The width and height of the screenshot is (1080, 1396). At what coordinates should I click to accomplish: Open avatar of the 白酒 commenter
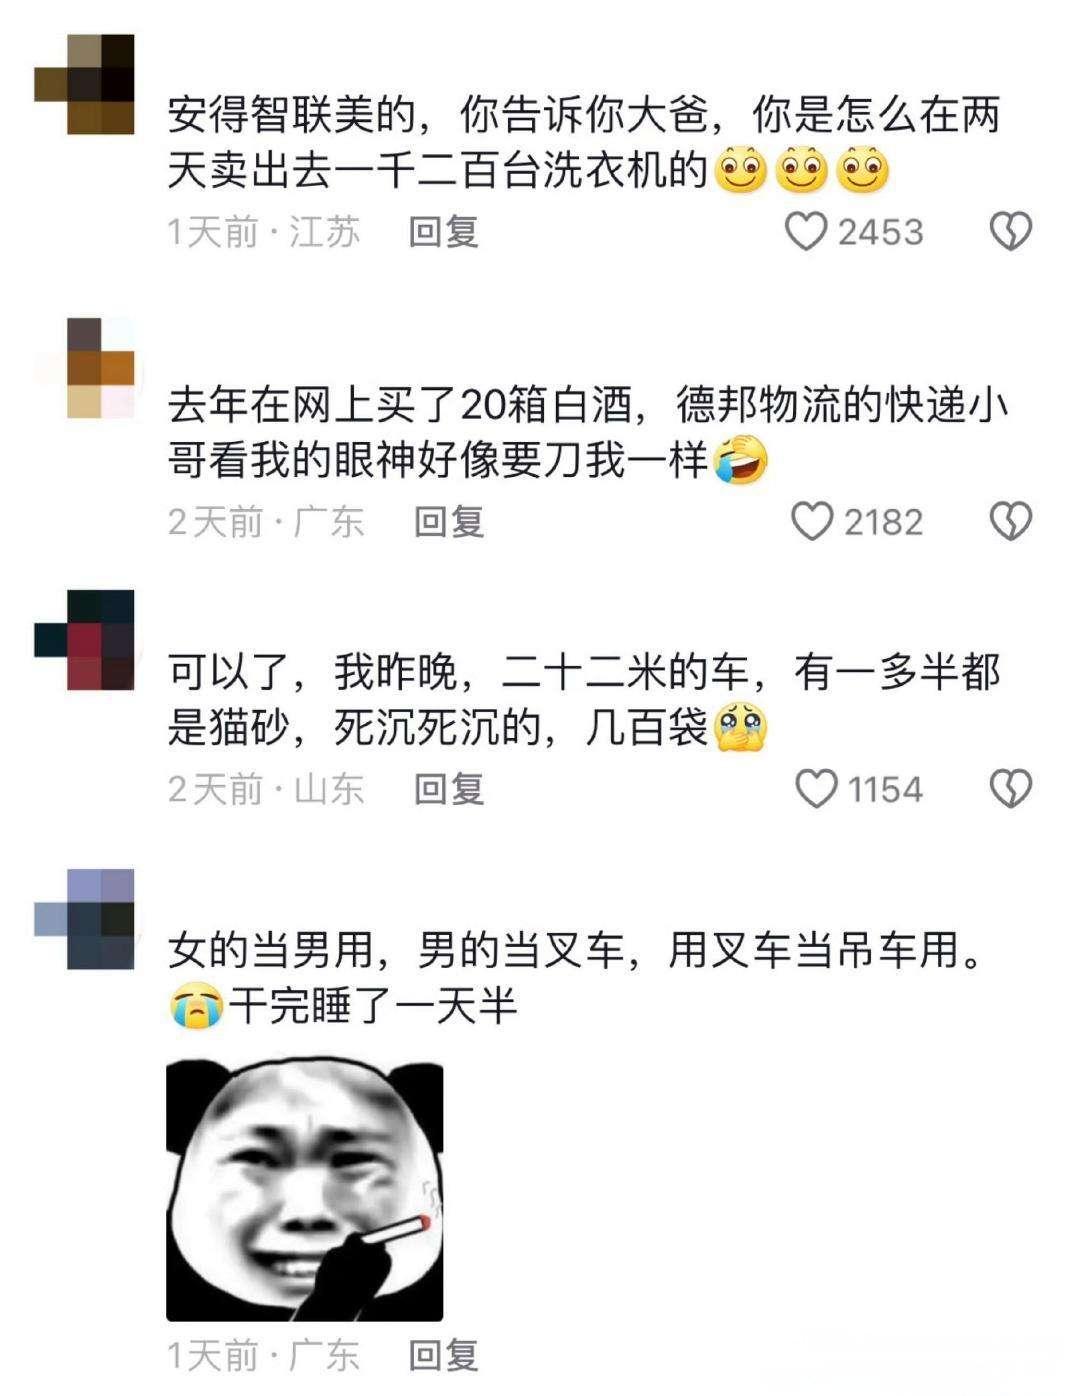84,368
